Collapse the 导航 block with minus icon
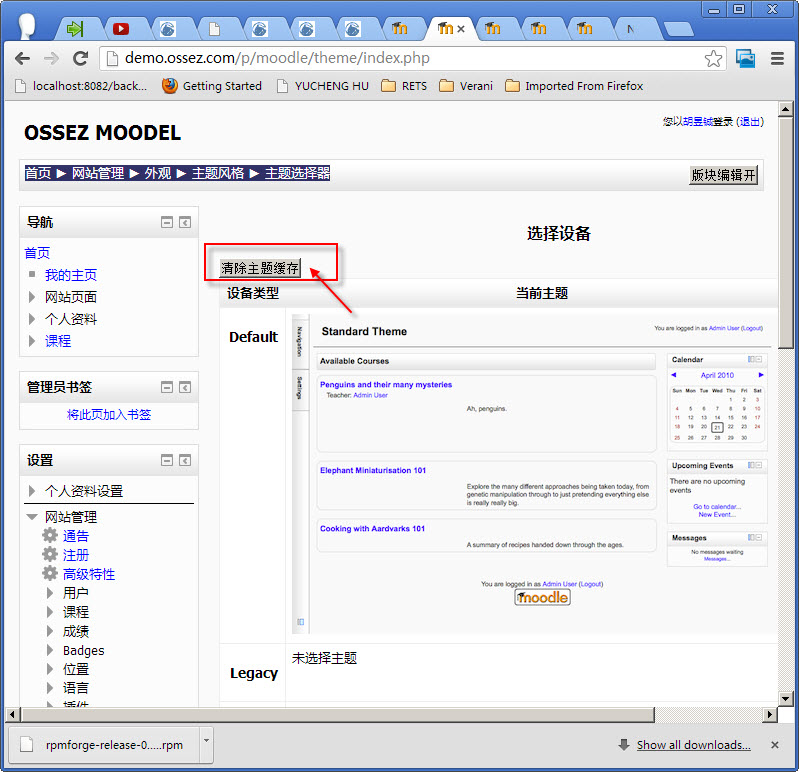 coord(167,222)
